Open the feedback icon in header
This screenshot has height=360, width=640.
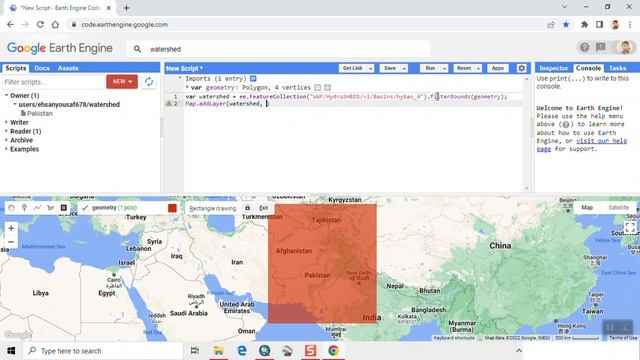pos(601,47)
